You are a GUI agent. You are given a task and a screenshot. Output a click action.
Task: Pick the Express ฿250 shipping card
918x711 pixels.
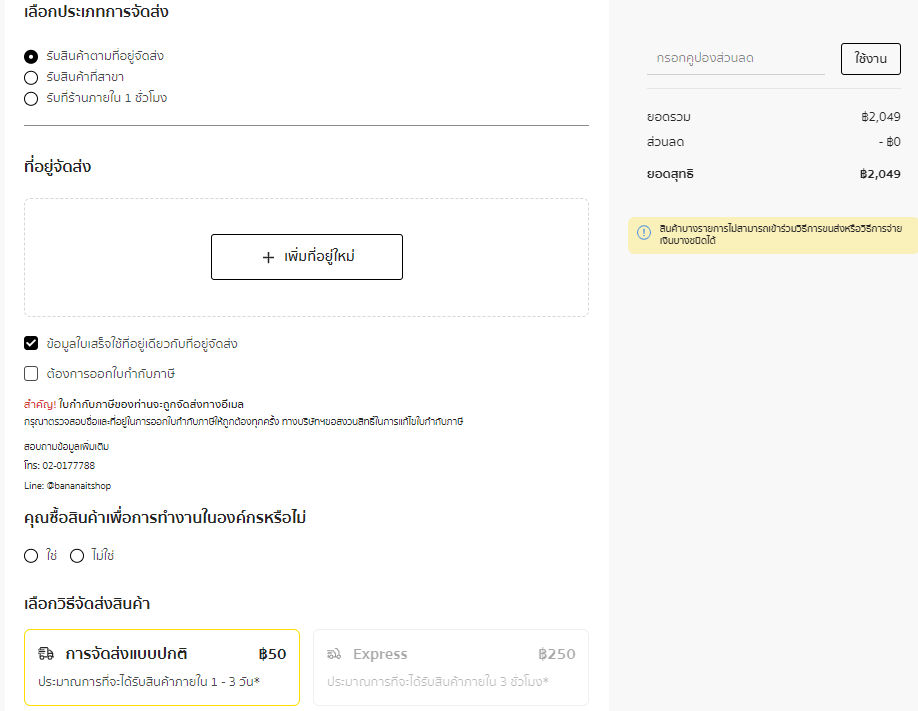(450, 667)
